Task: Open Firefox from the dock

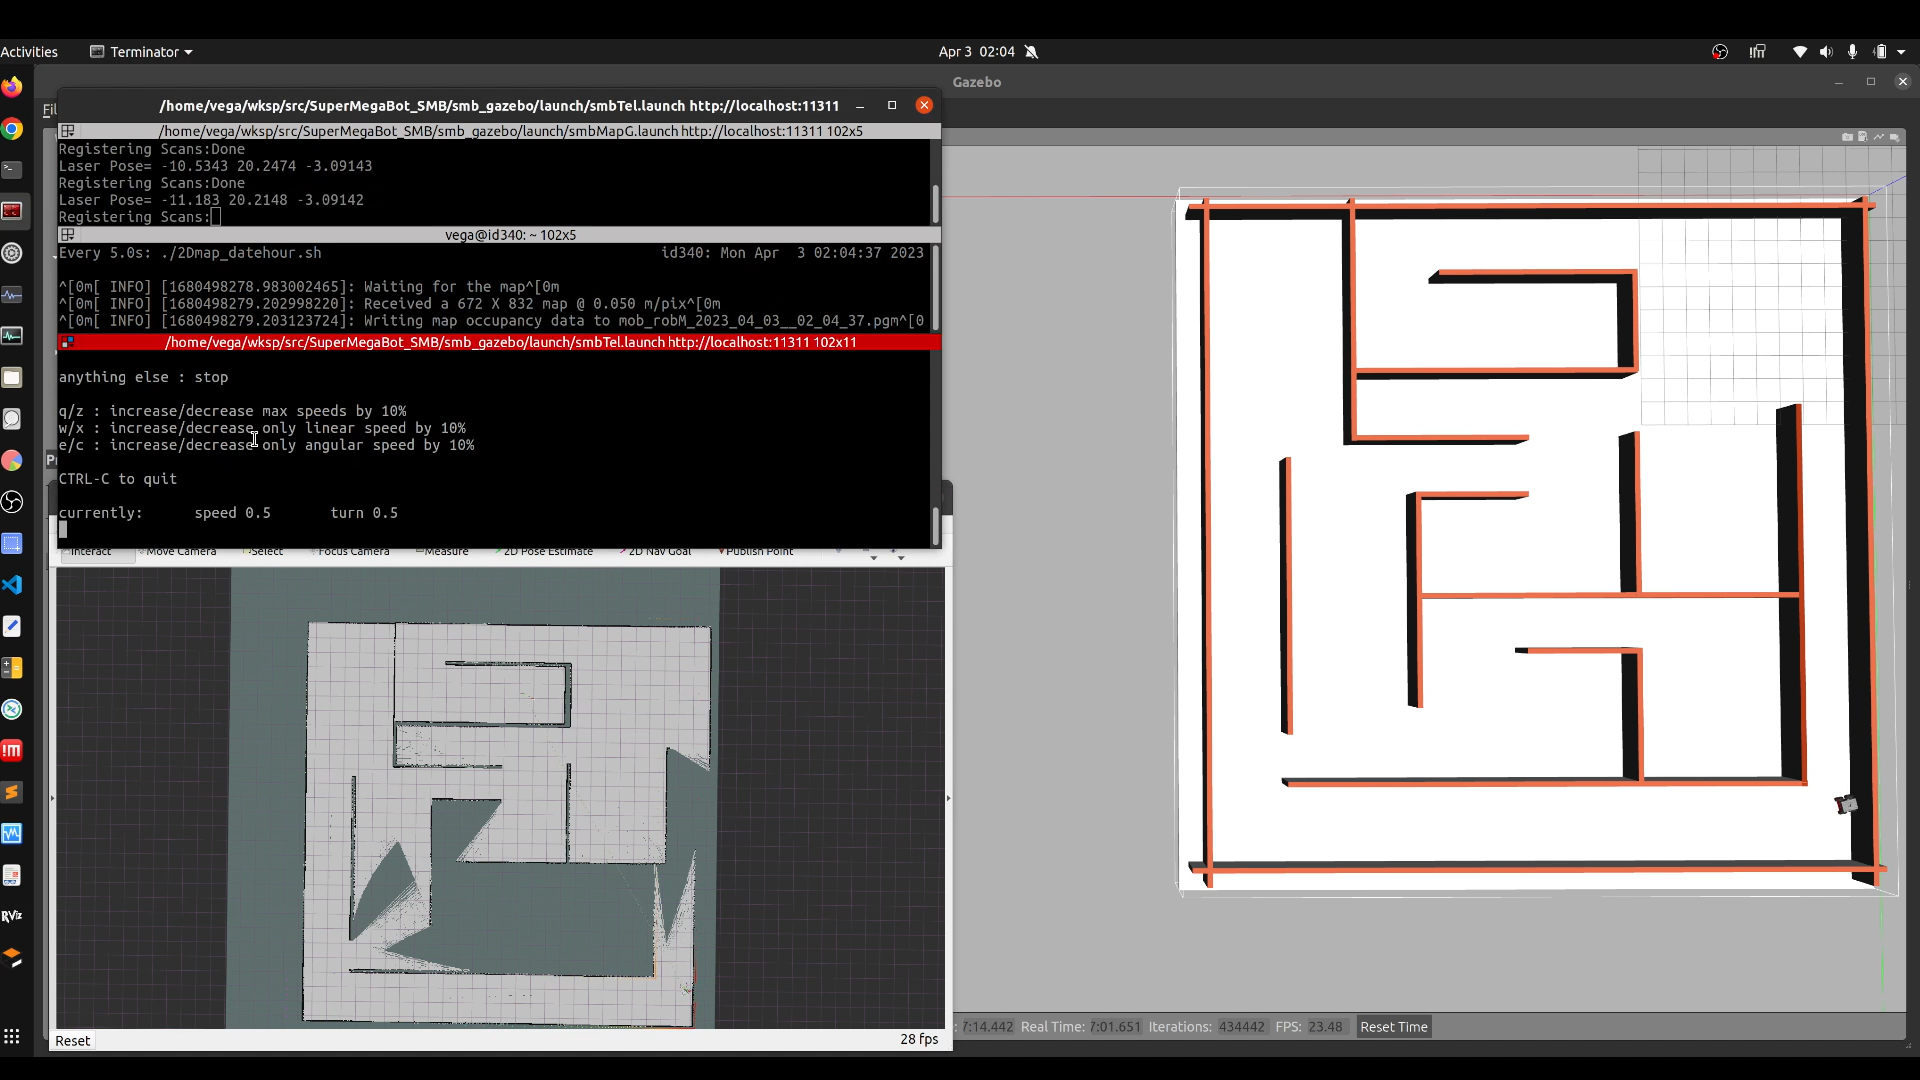Action: pyautogui.click(x=12, y=88)
